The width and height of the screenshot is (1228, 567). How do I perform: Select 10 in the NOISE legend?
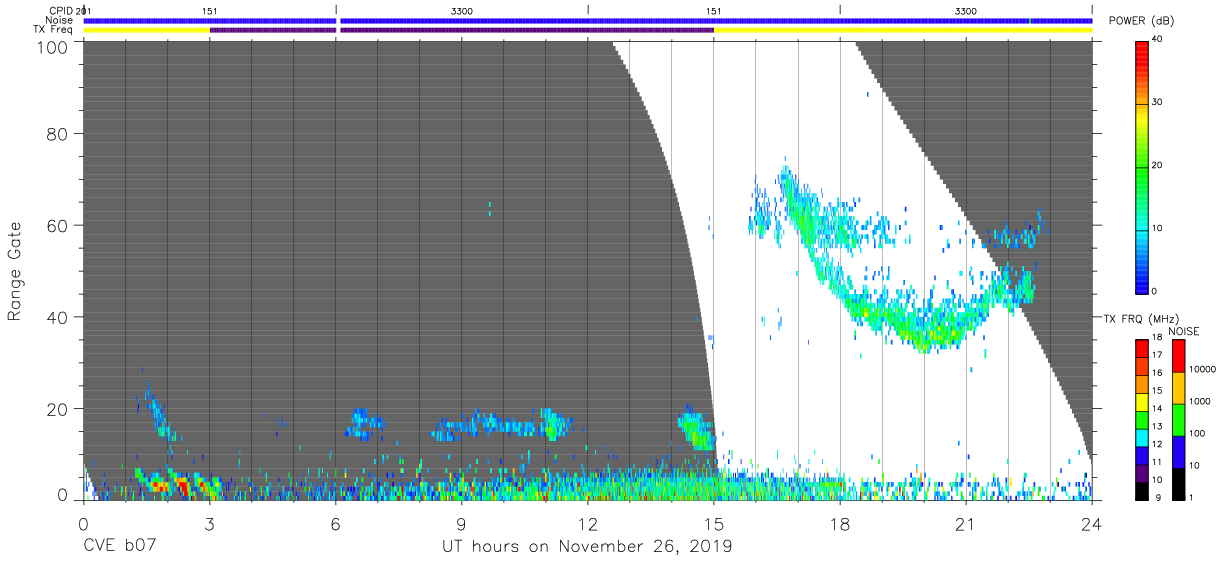tap(1196, 465)
